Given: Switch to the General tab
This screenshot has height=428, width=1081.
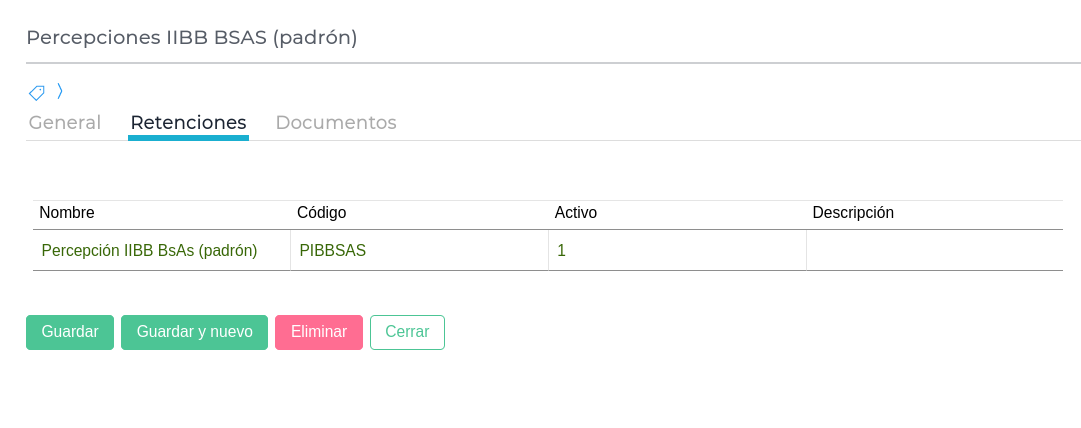Looking at the screenshot, I should [65, 123].
